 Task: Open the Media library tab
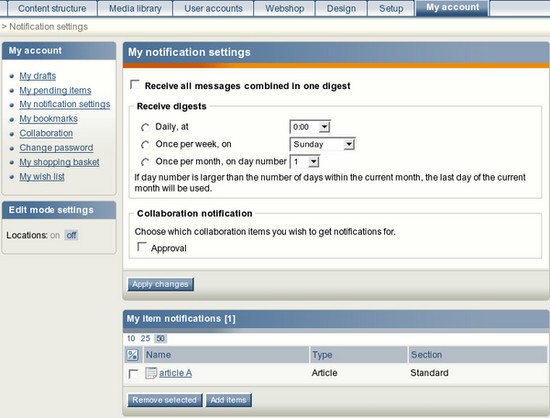pos(135,8)
